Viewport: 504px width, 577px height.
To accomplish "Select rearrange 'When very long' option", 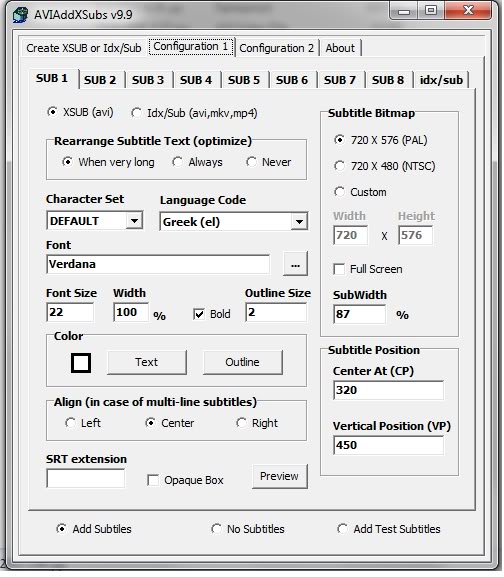I will [x=108, y=162].
